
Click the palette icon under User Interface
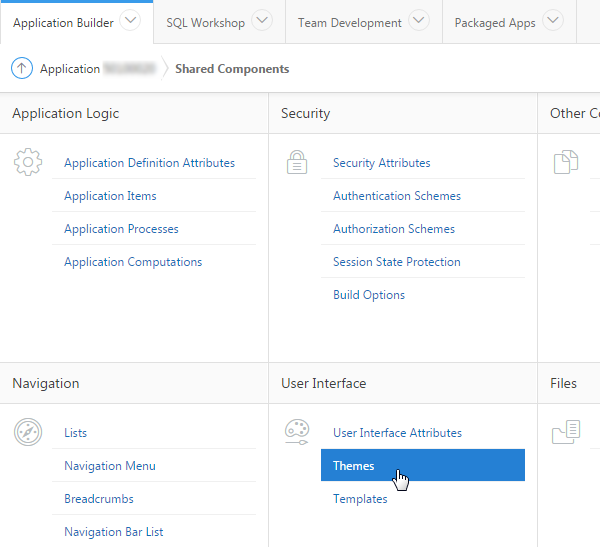tap(297, 431)
